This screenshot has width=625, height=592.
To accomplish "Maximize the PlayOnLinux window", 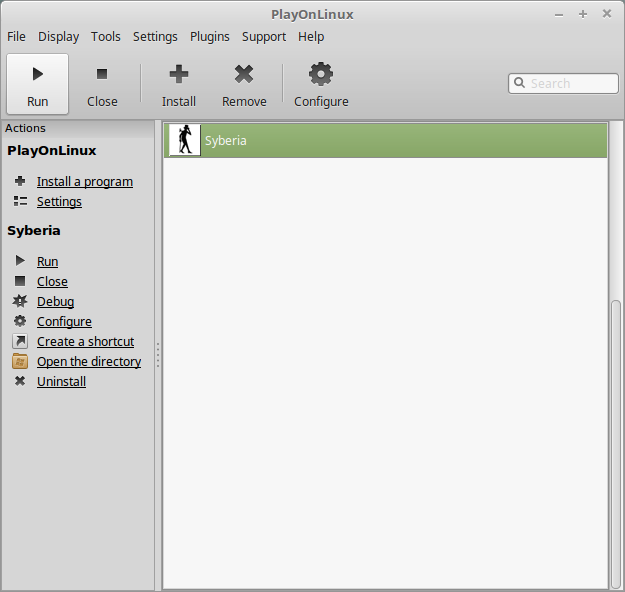I will tap(583, 14).
